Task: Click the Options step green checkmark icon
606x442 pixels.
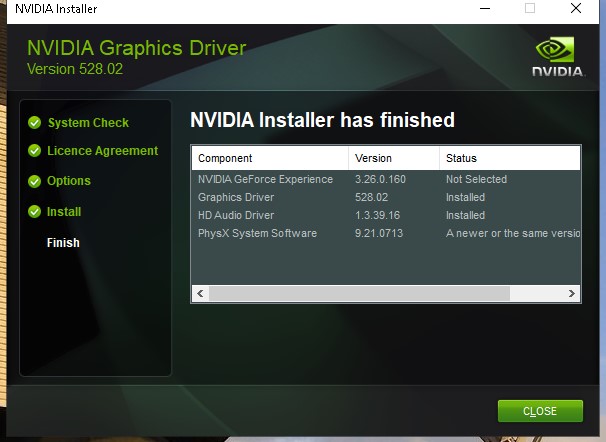Action: point(34,181)
